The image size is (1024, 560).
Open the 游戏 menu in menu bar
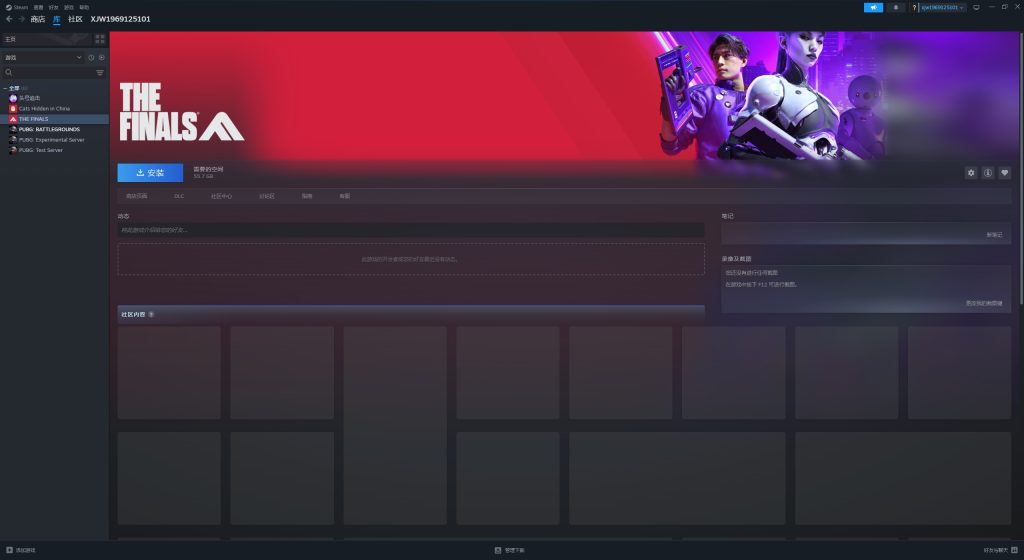69,7
